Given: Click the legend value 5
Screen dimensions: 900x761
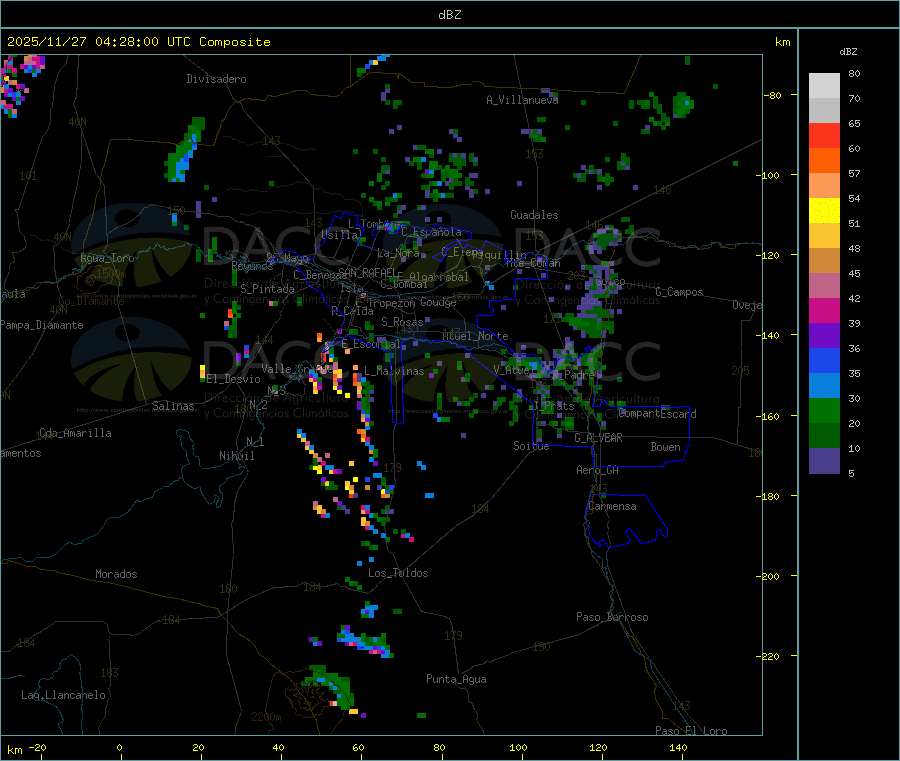Looking at the screenshot, I should tap(851, 473).
